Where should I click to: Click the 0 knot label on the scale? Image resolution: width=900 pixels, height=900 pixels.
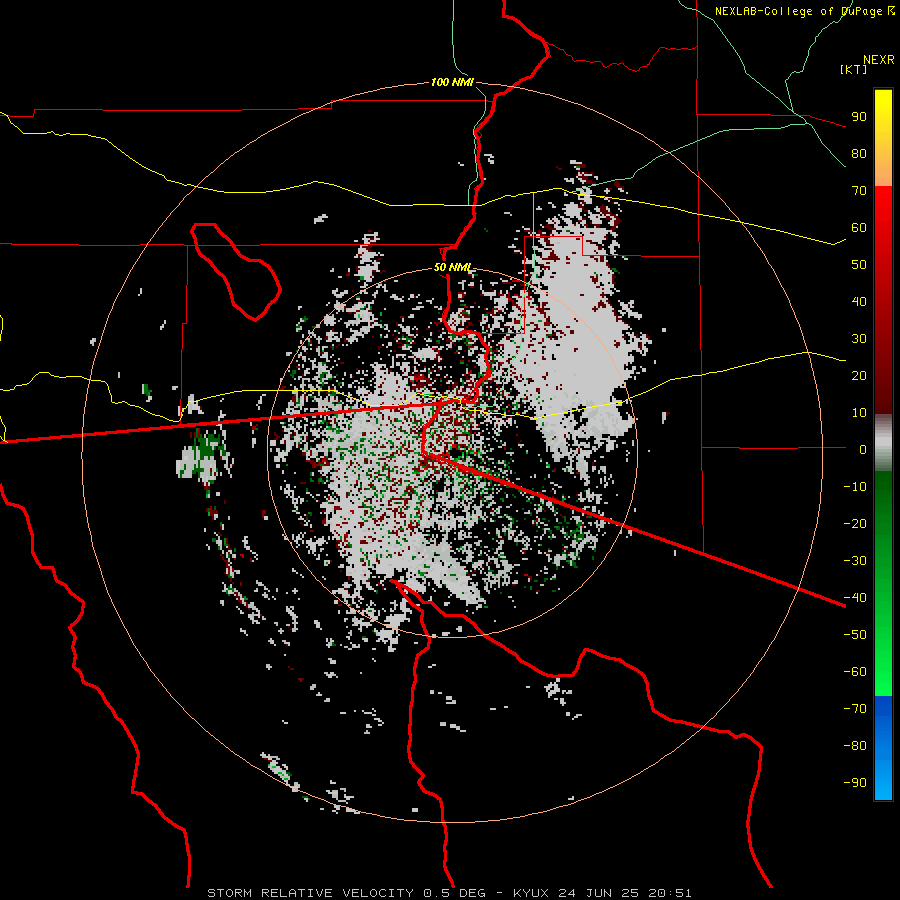click(x=863, y=449)
